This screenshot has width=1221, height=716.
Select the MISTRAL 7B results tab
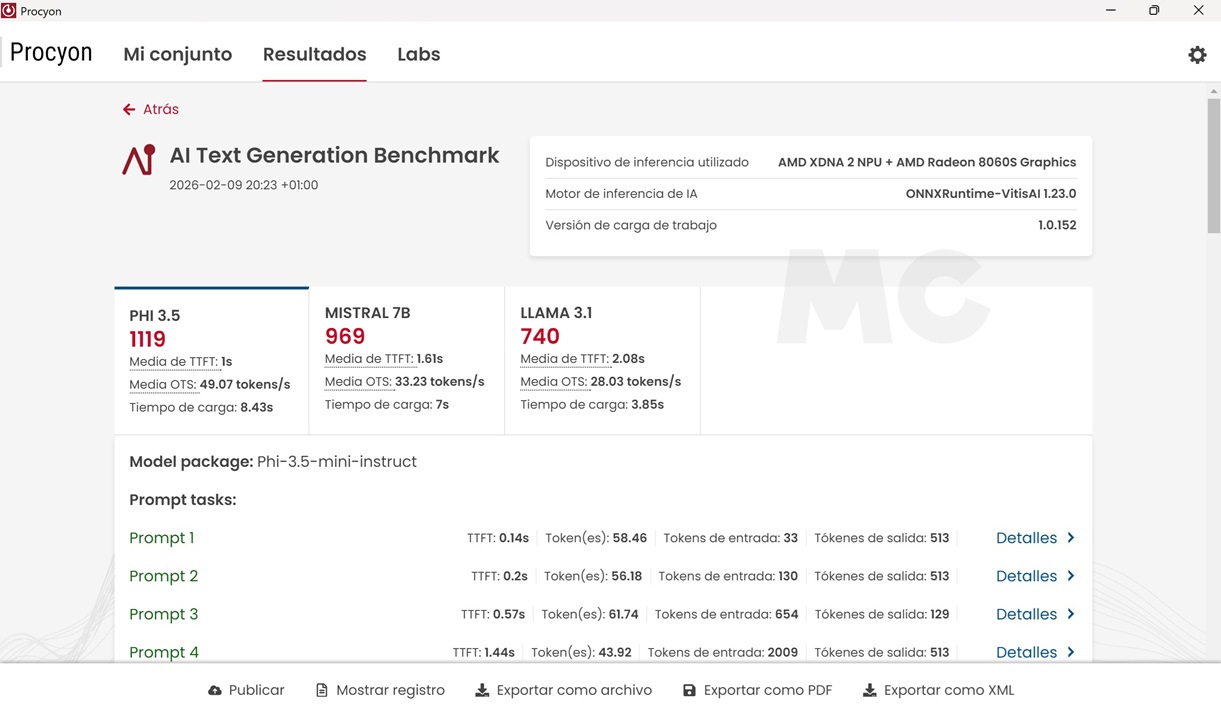point(406,359)
